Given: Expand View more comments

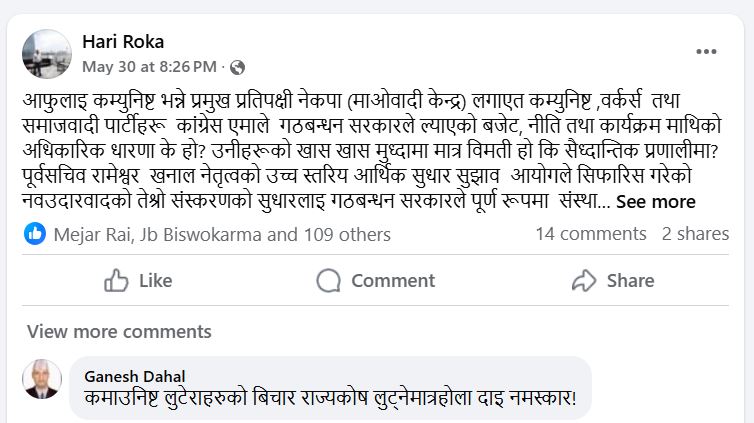Looking at the screenshot, I should (105, 331).
